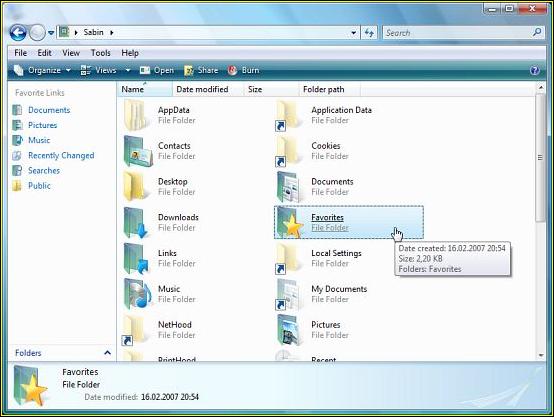Sort by the Size column header
The image size is (554, 417).
[x=271, y=89]
